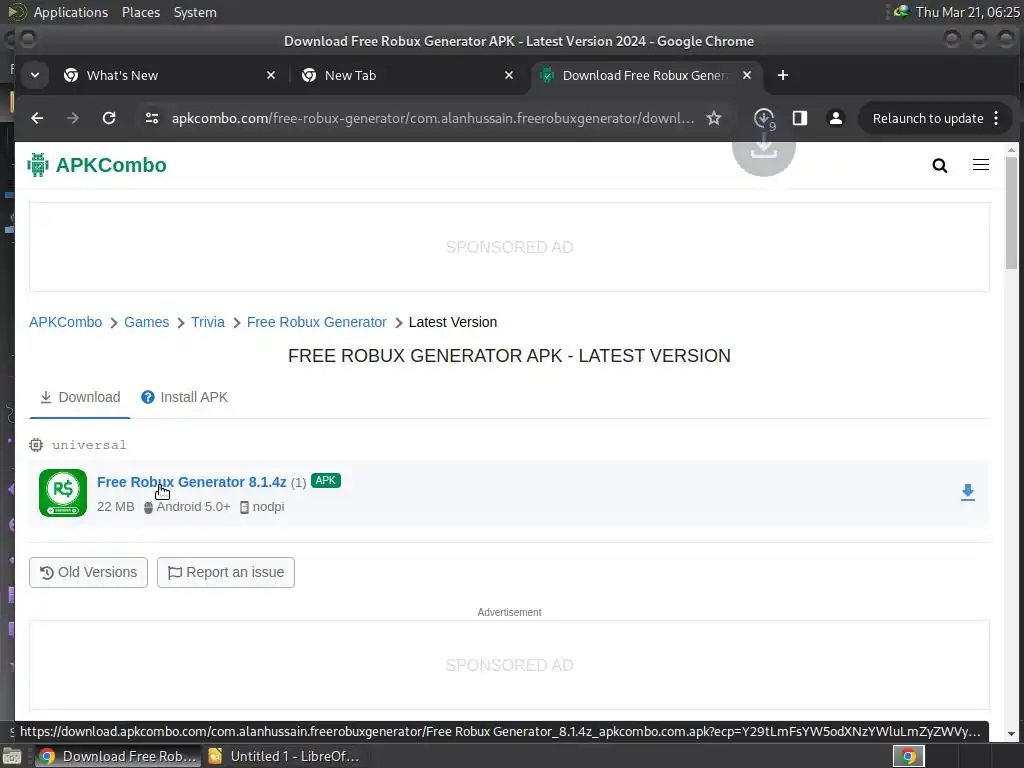Open Chrome three-dot menu

[996, 118]
